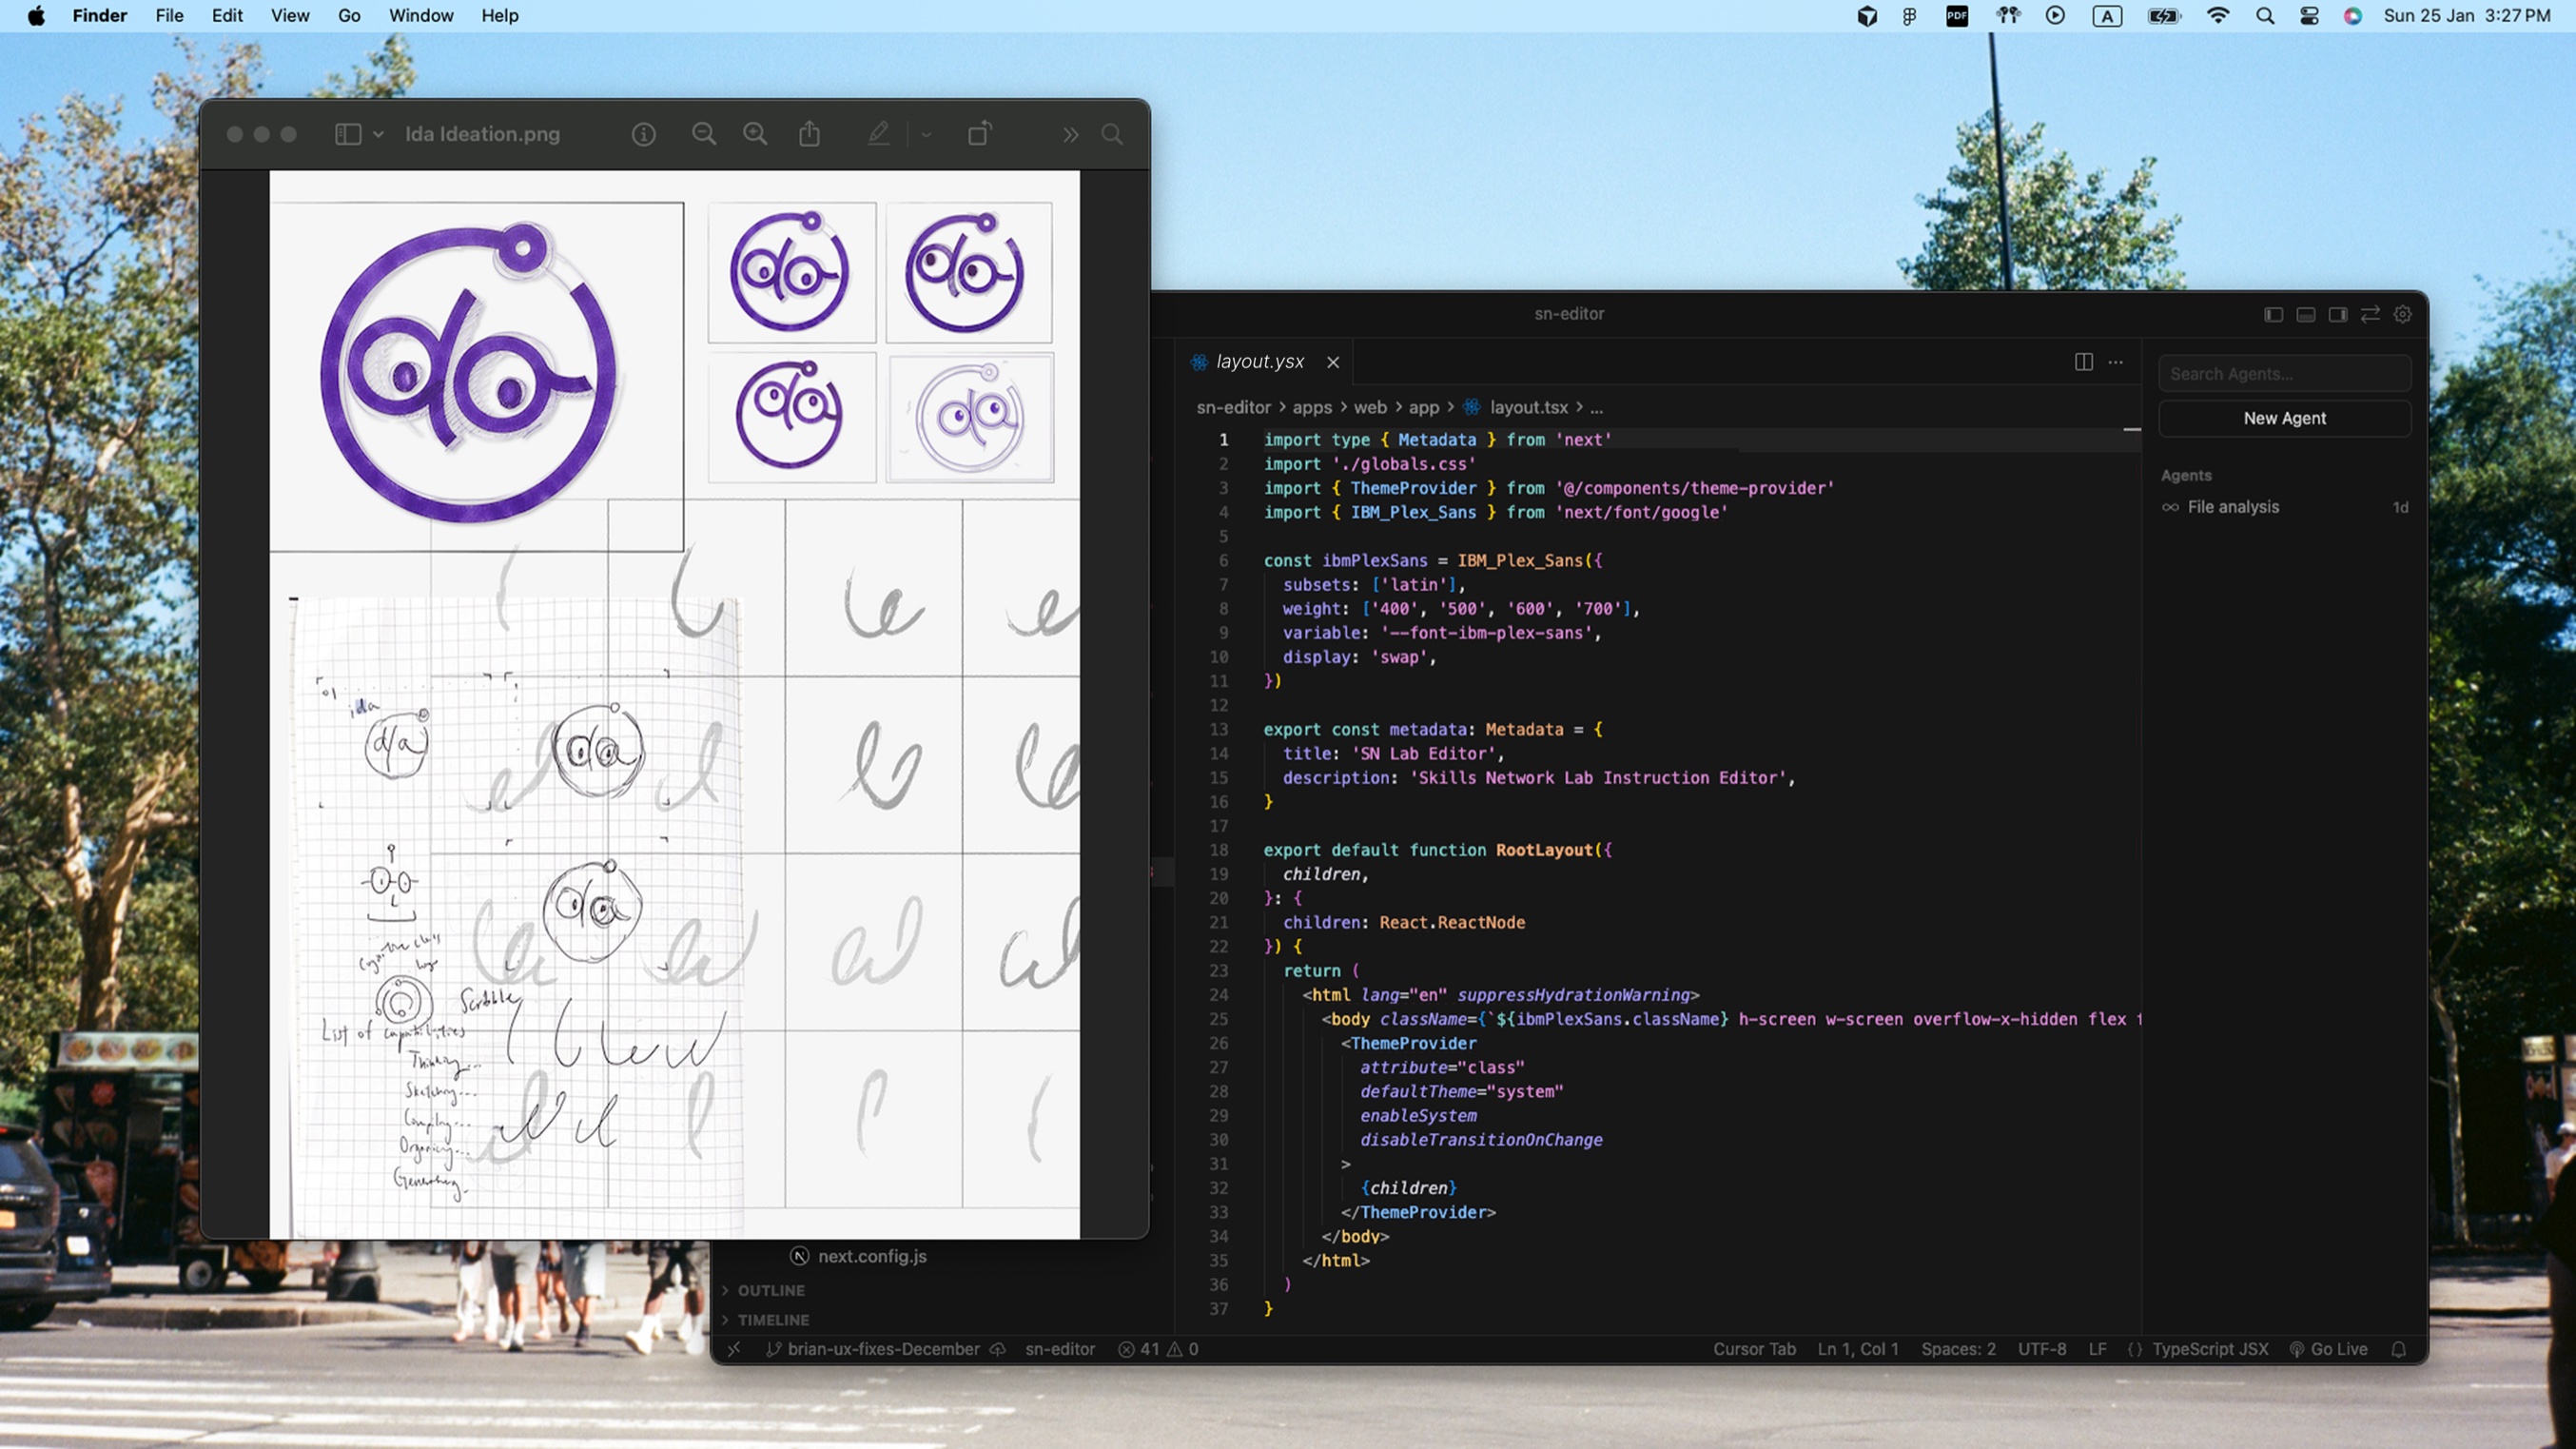Zoom out in Preview window
The width and height of the screenshot is (2576, 1449).
pyautogui.click(x=704, y=134)
